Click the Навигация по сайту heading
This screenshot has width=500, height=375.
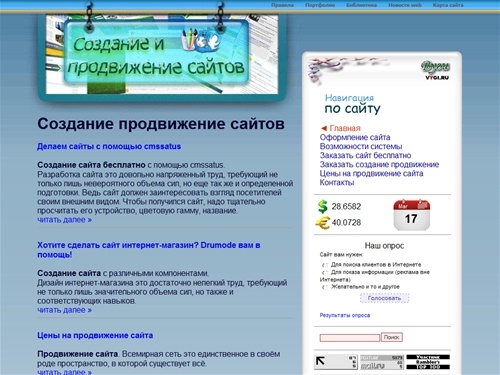(352, 104)
